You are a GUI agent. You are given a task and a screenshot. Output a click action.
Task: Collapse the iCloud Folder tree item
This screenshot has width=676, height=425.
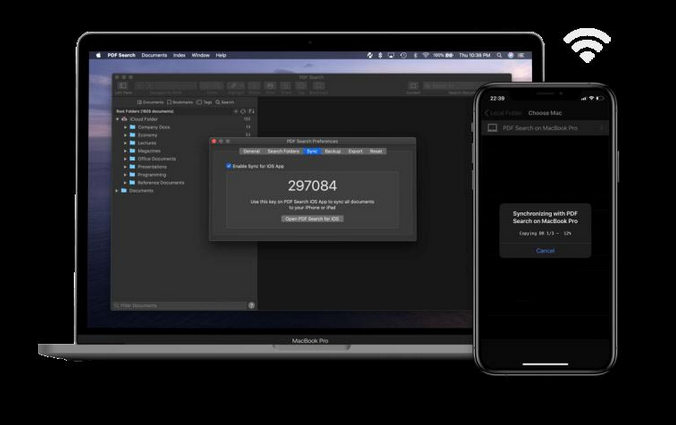(117, 119)
